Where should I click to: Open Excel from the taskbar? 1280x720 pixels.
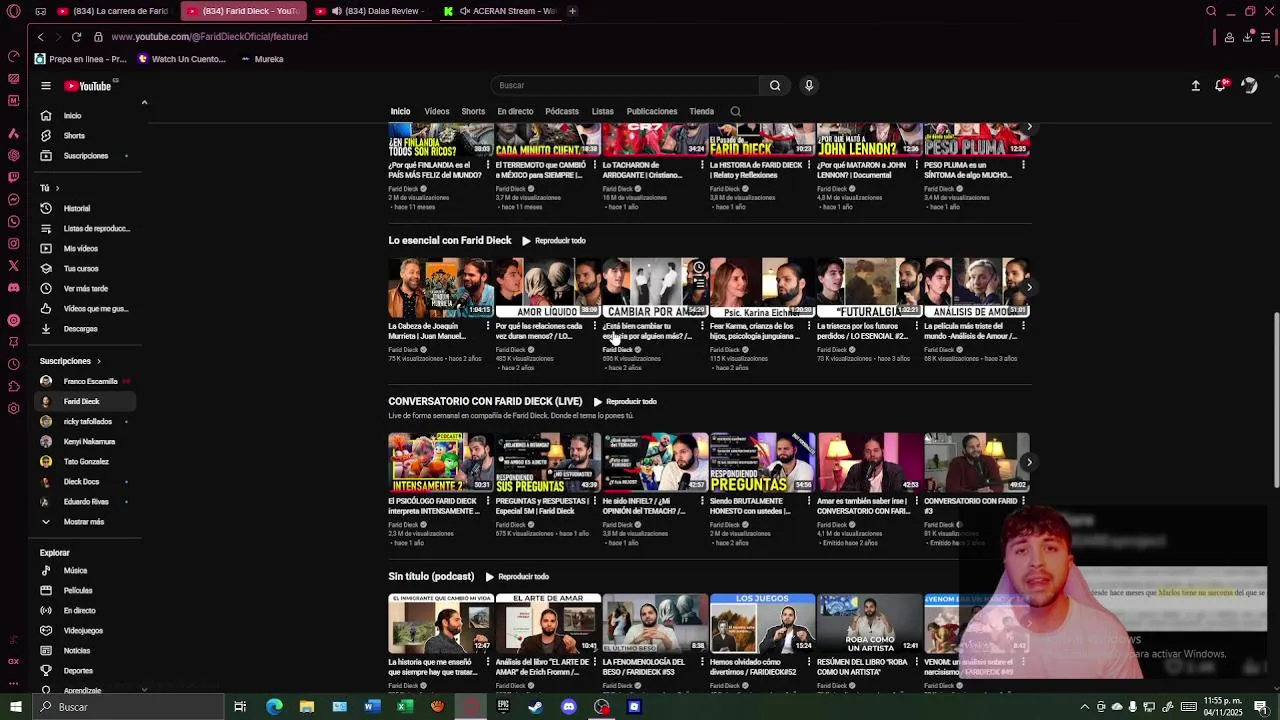point(405,707)
